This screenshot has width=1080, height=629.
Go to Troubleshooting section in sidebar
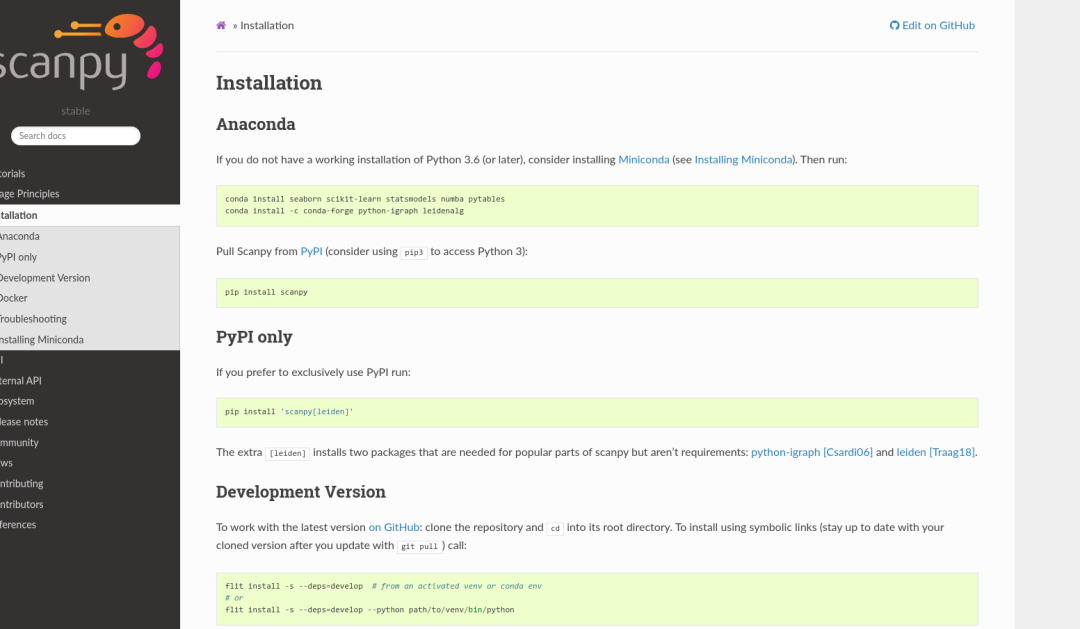click(90, 319)
